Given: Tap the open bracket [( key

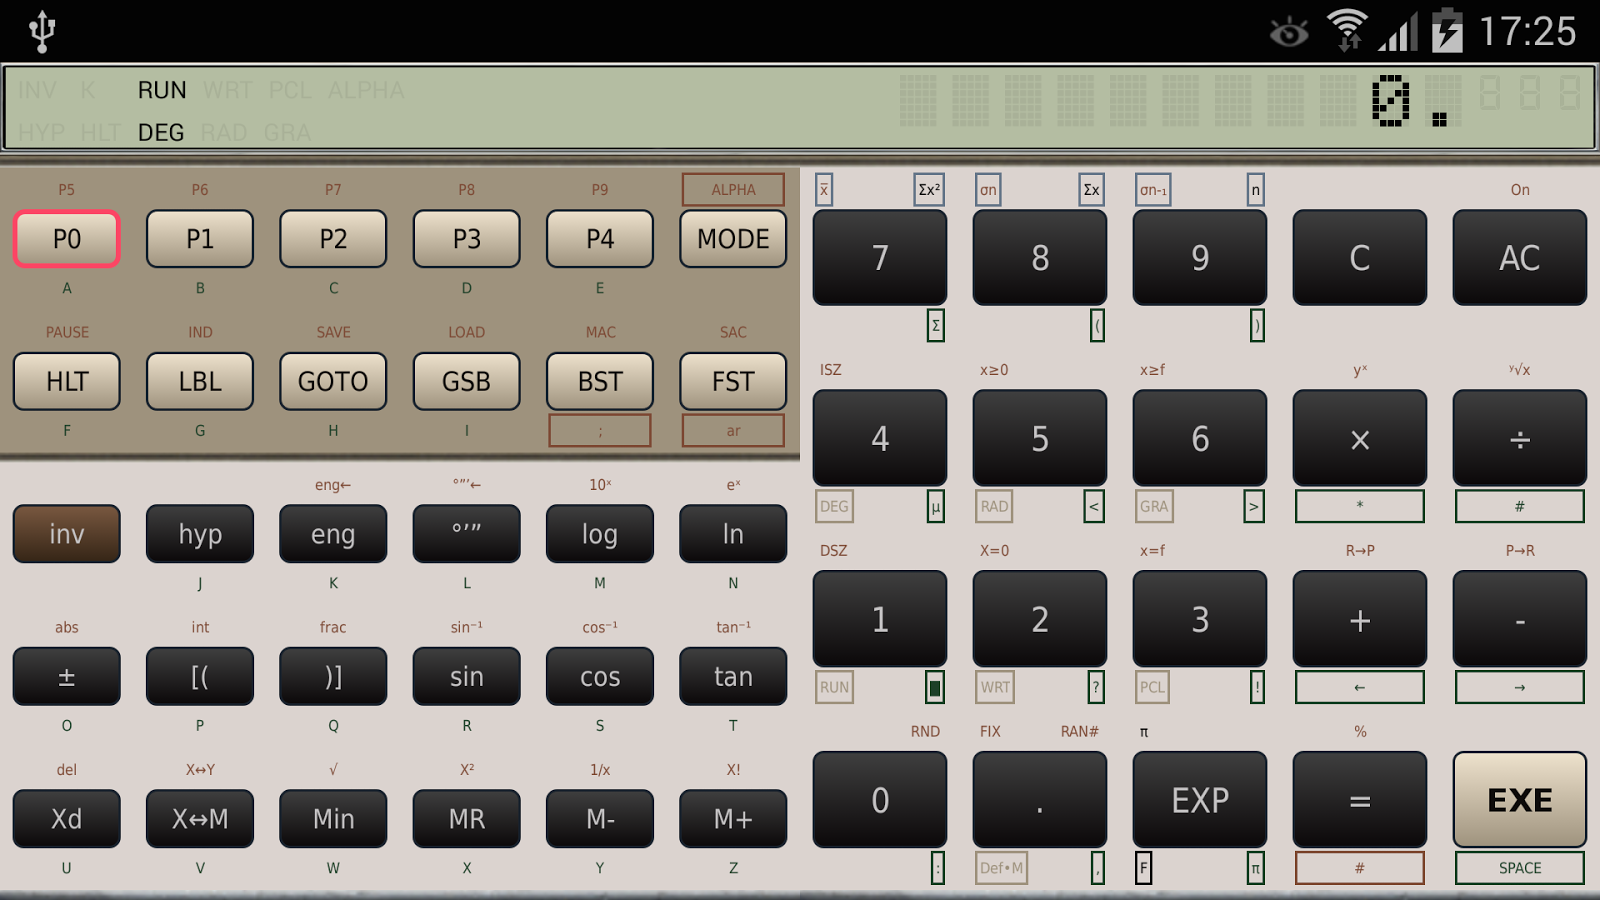Looking at the screenshot, I should [x=200, y=676].
